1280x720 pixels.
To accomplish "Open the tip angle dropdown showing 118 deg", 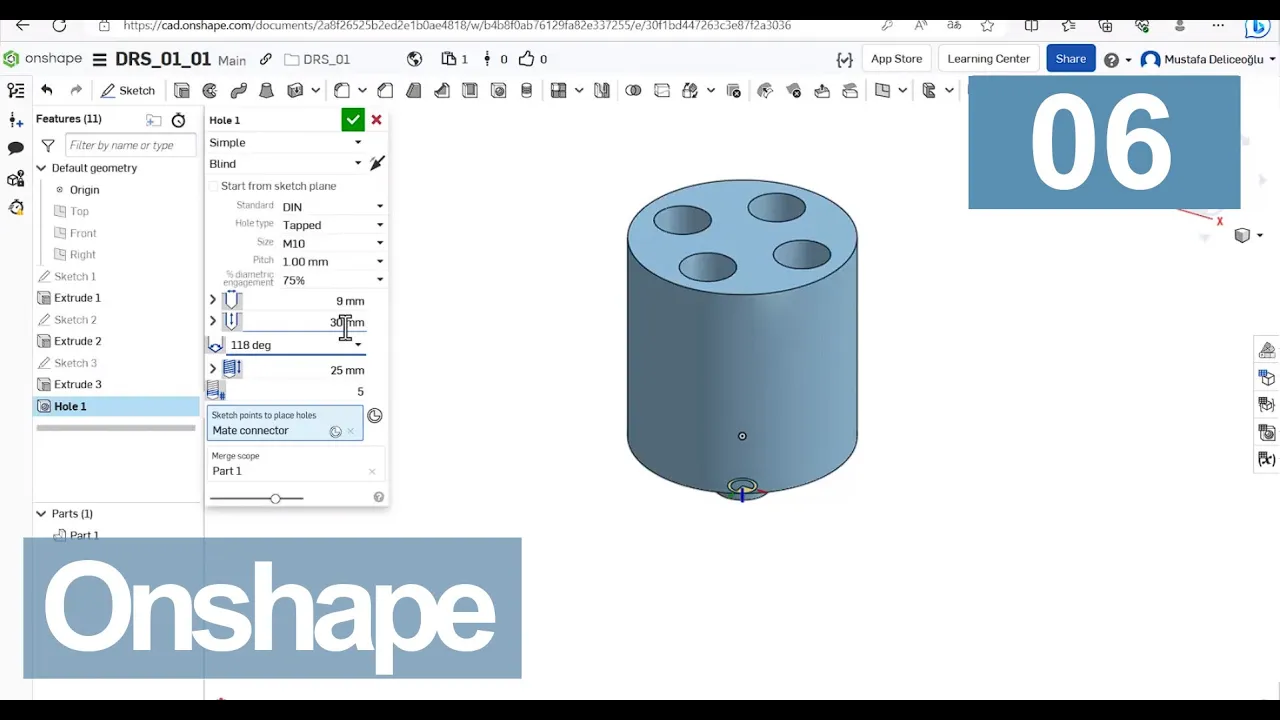I will coord(295,345).
